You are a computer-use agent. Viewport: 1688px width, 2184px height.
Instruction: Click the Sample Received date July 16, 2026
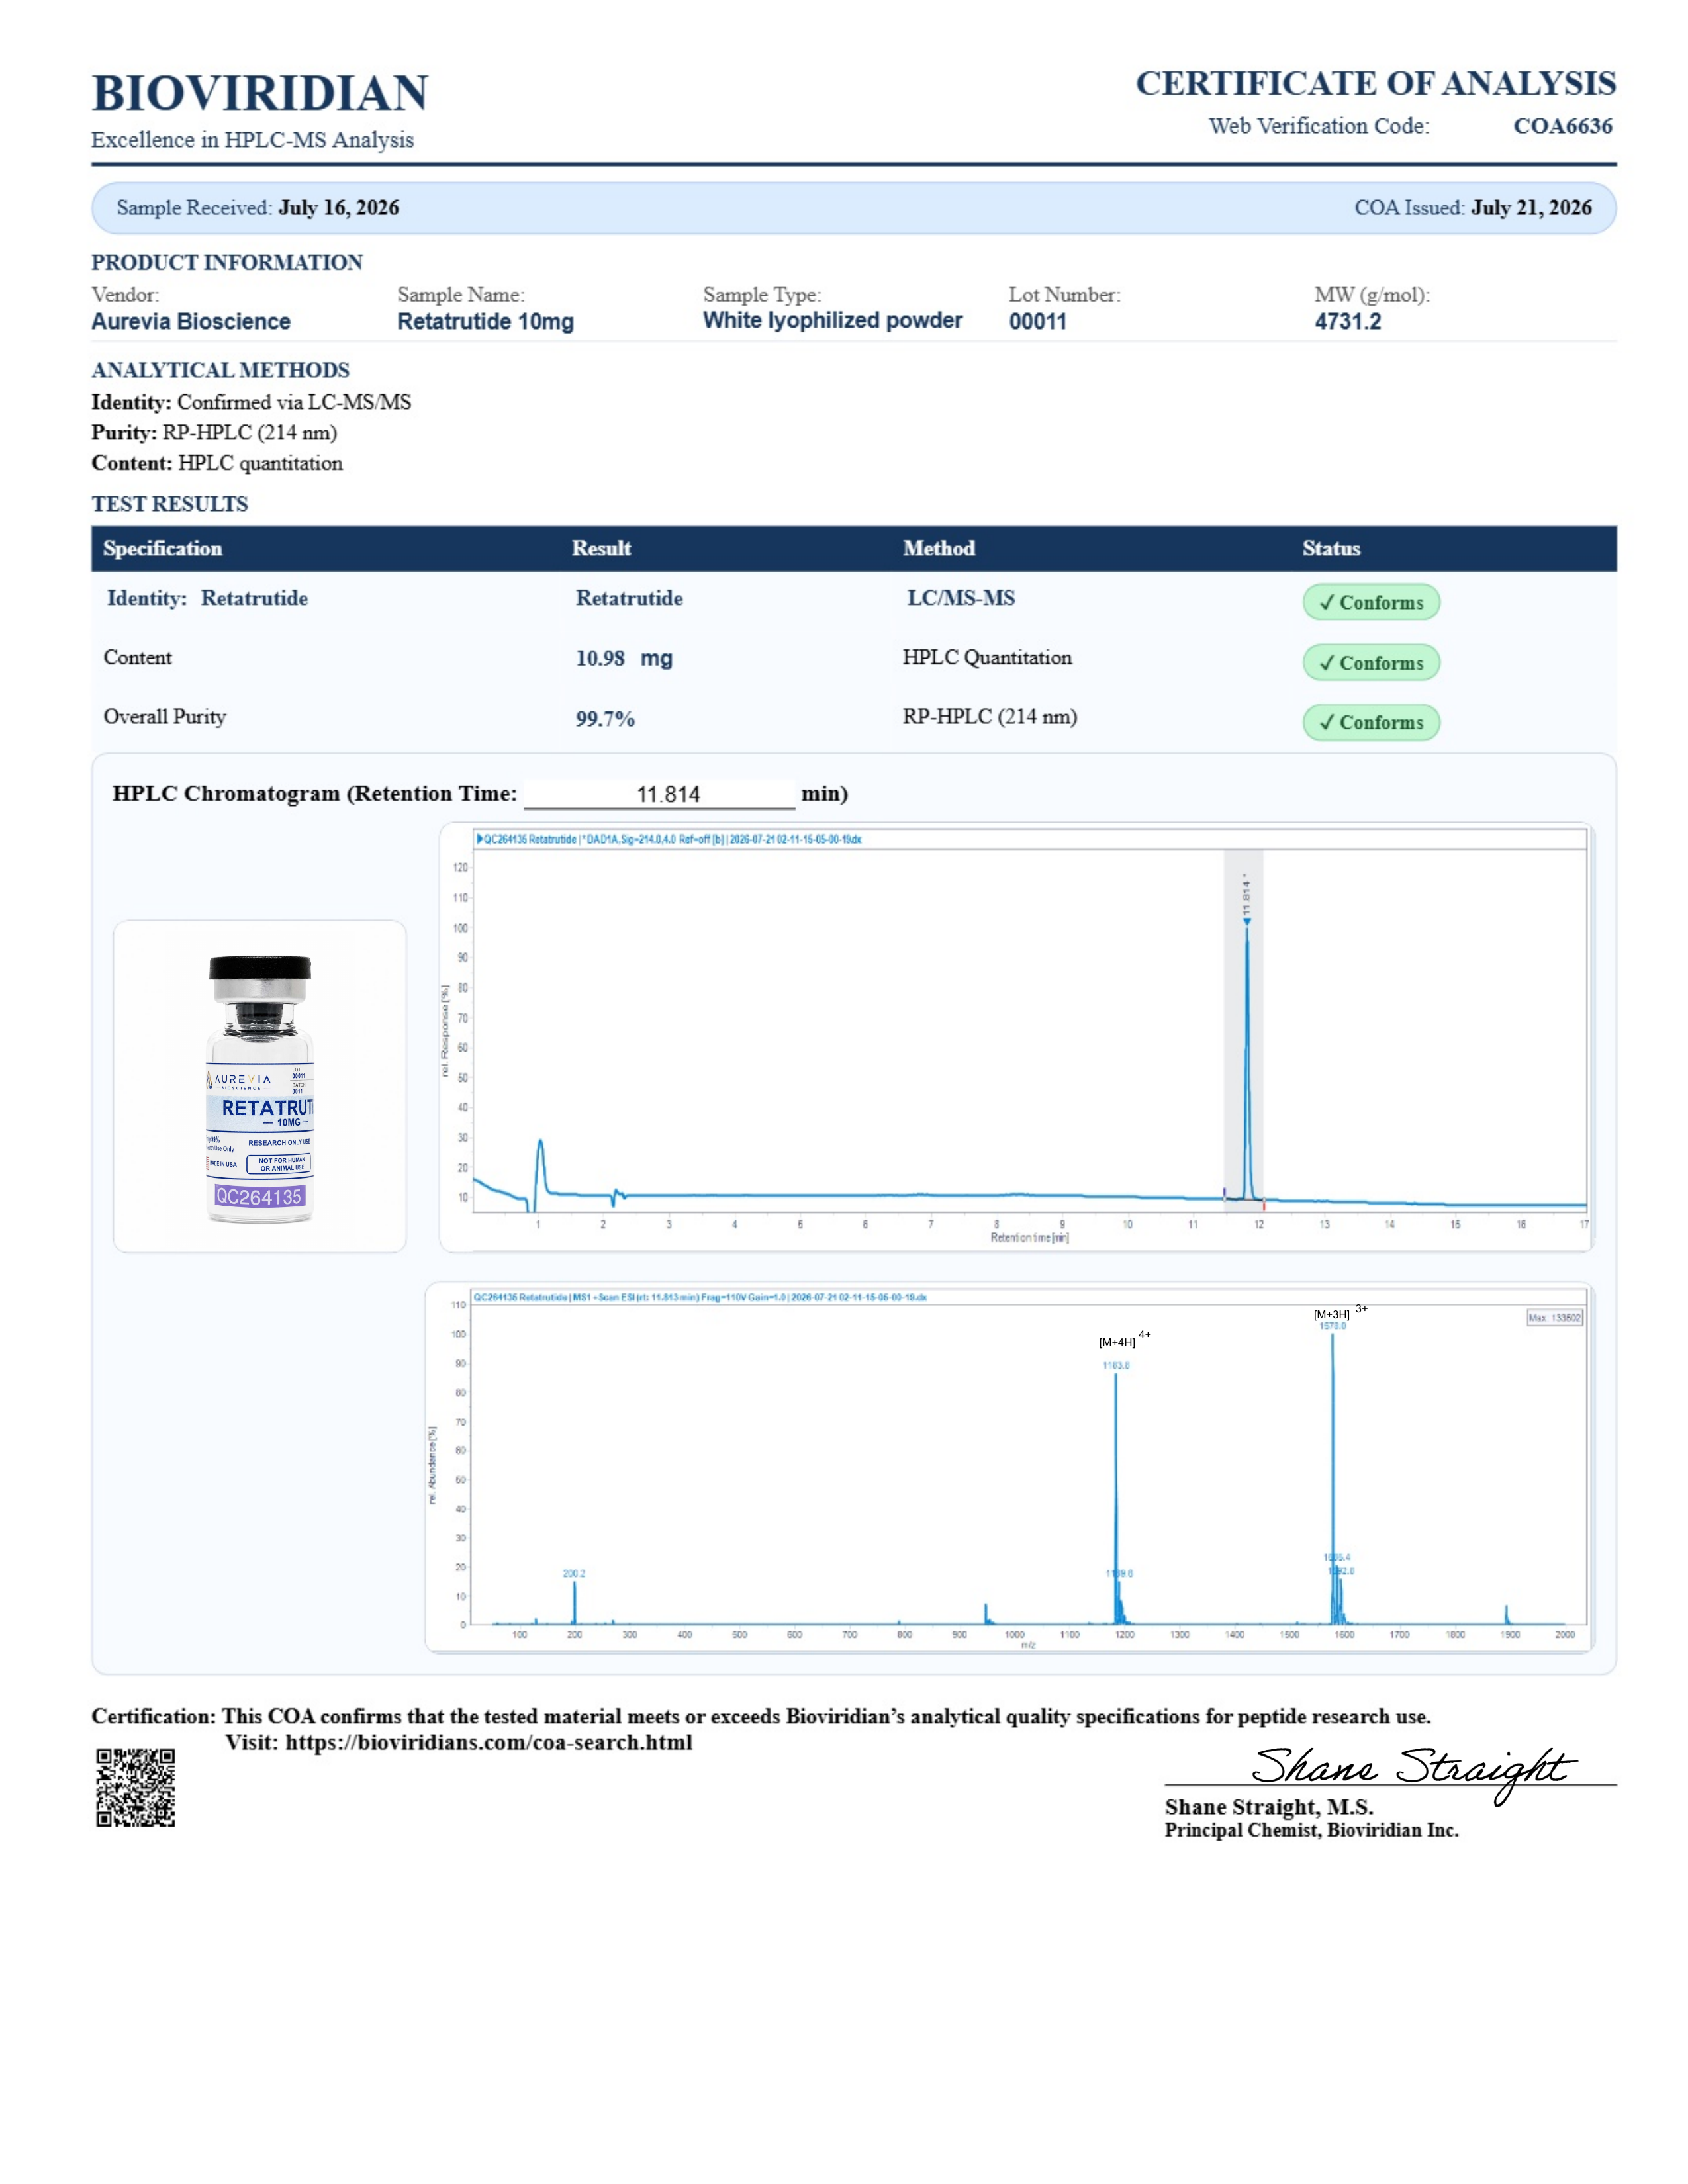pyautogui.click(x=339, y=208)
